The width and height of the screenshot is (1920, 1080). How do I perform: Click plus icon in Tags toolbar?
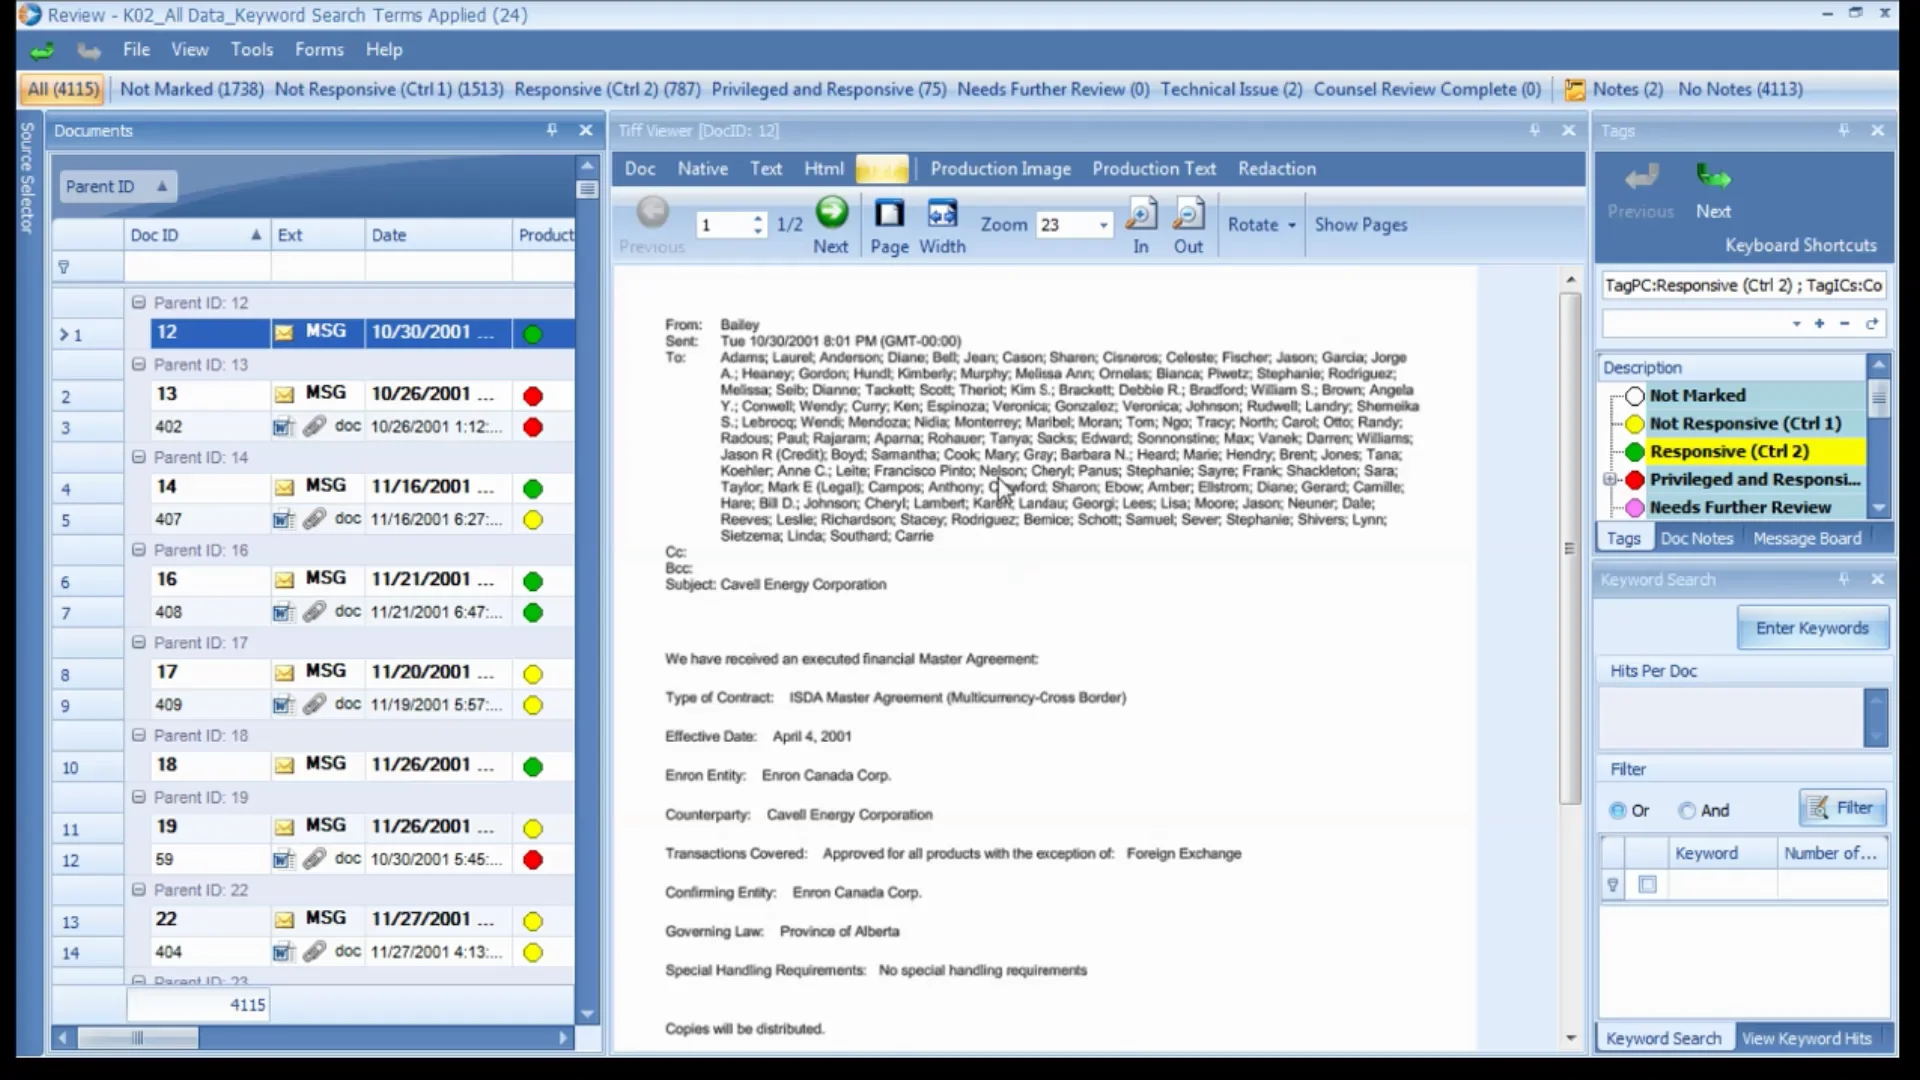point(1819,323)
